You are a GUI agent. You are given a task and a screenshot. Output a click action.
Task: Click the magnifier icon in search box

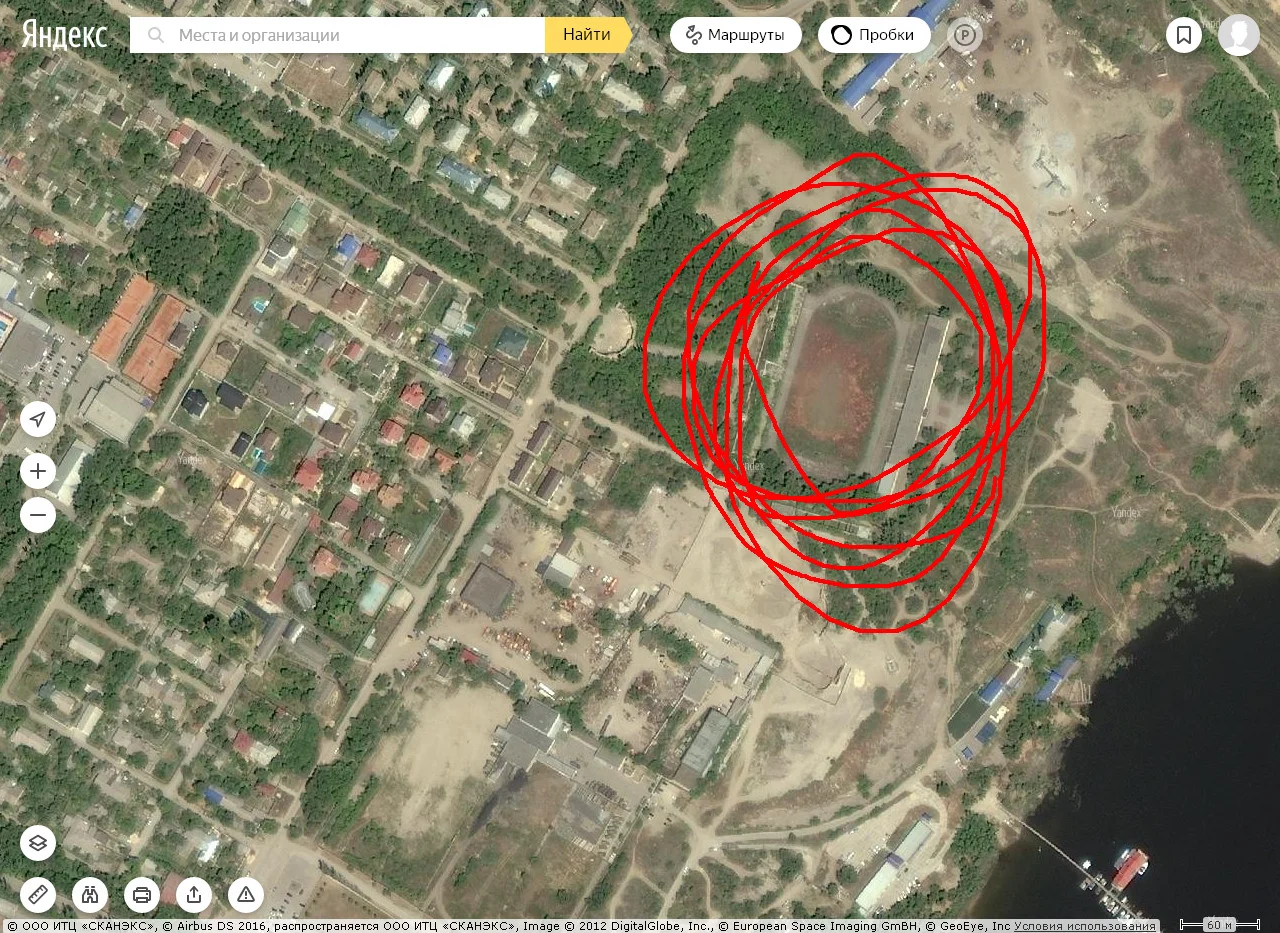coord(156,35)
